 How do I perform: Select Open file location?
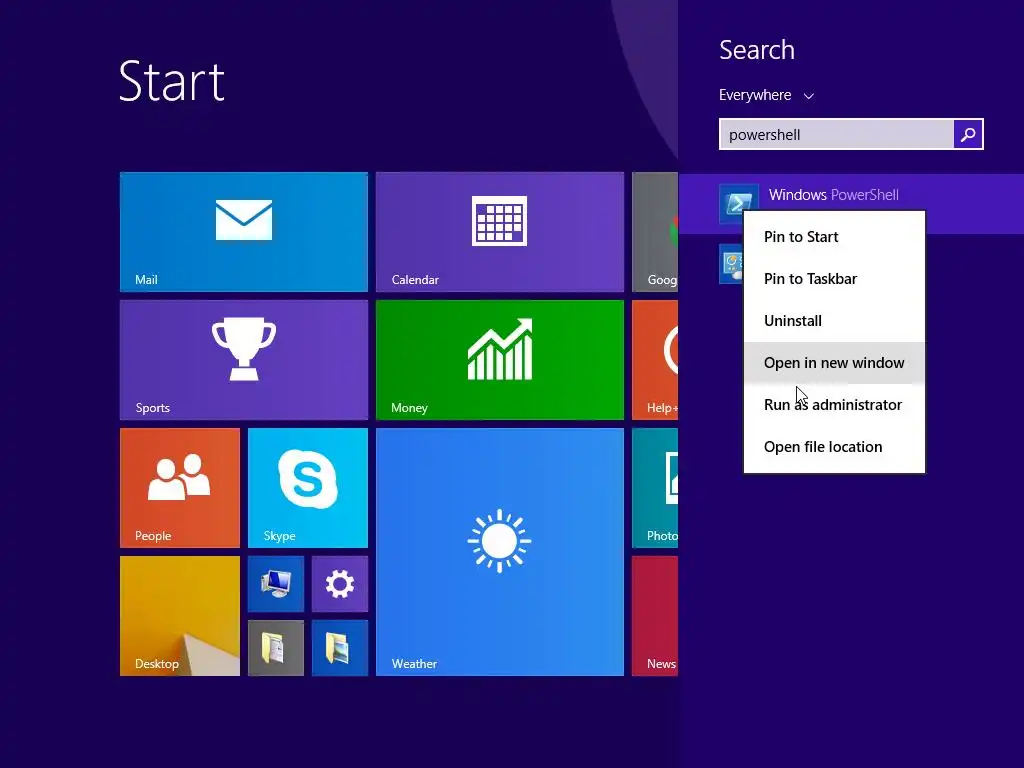pyautogui.click(x=835, y=447)
